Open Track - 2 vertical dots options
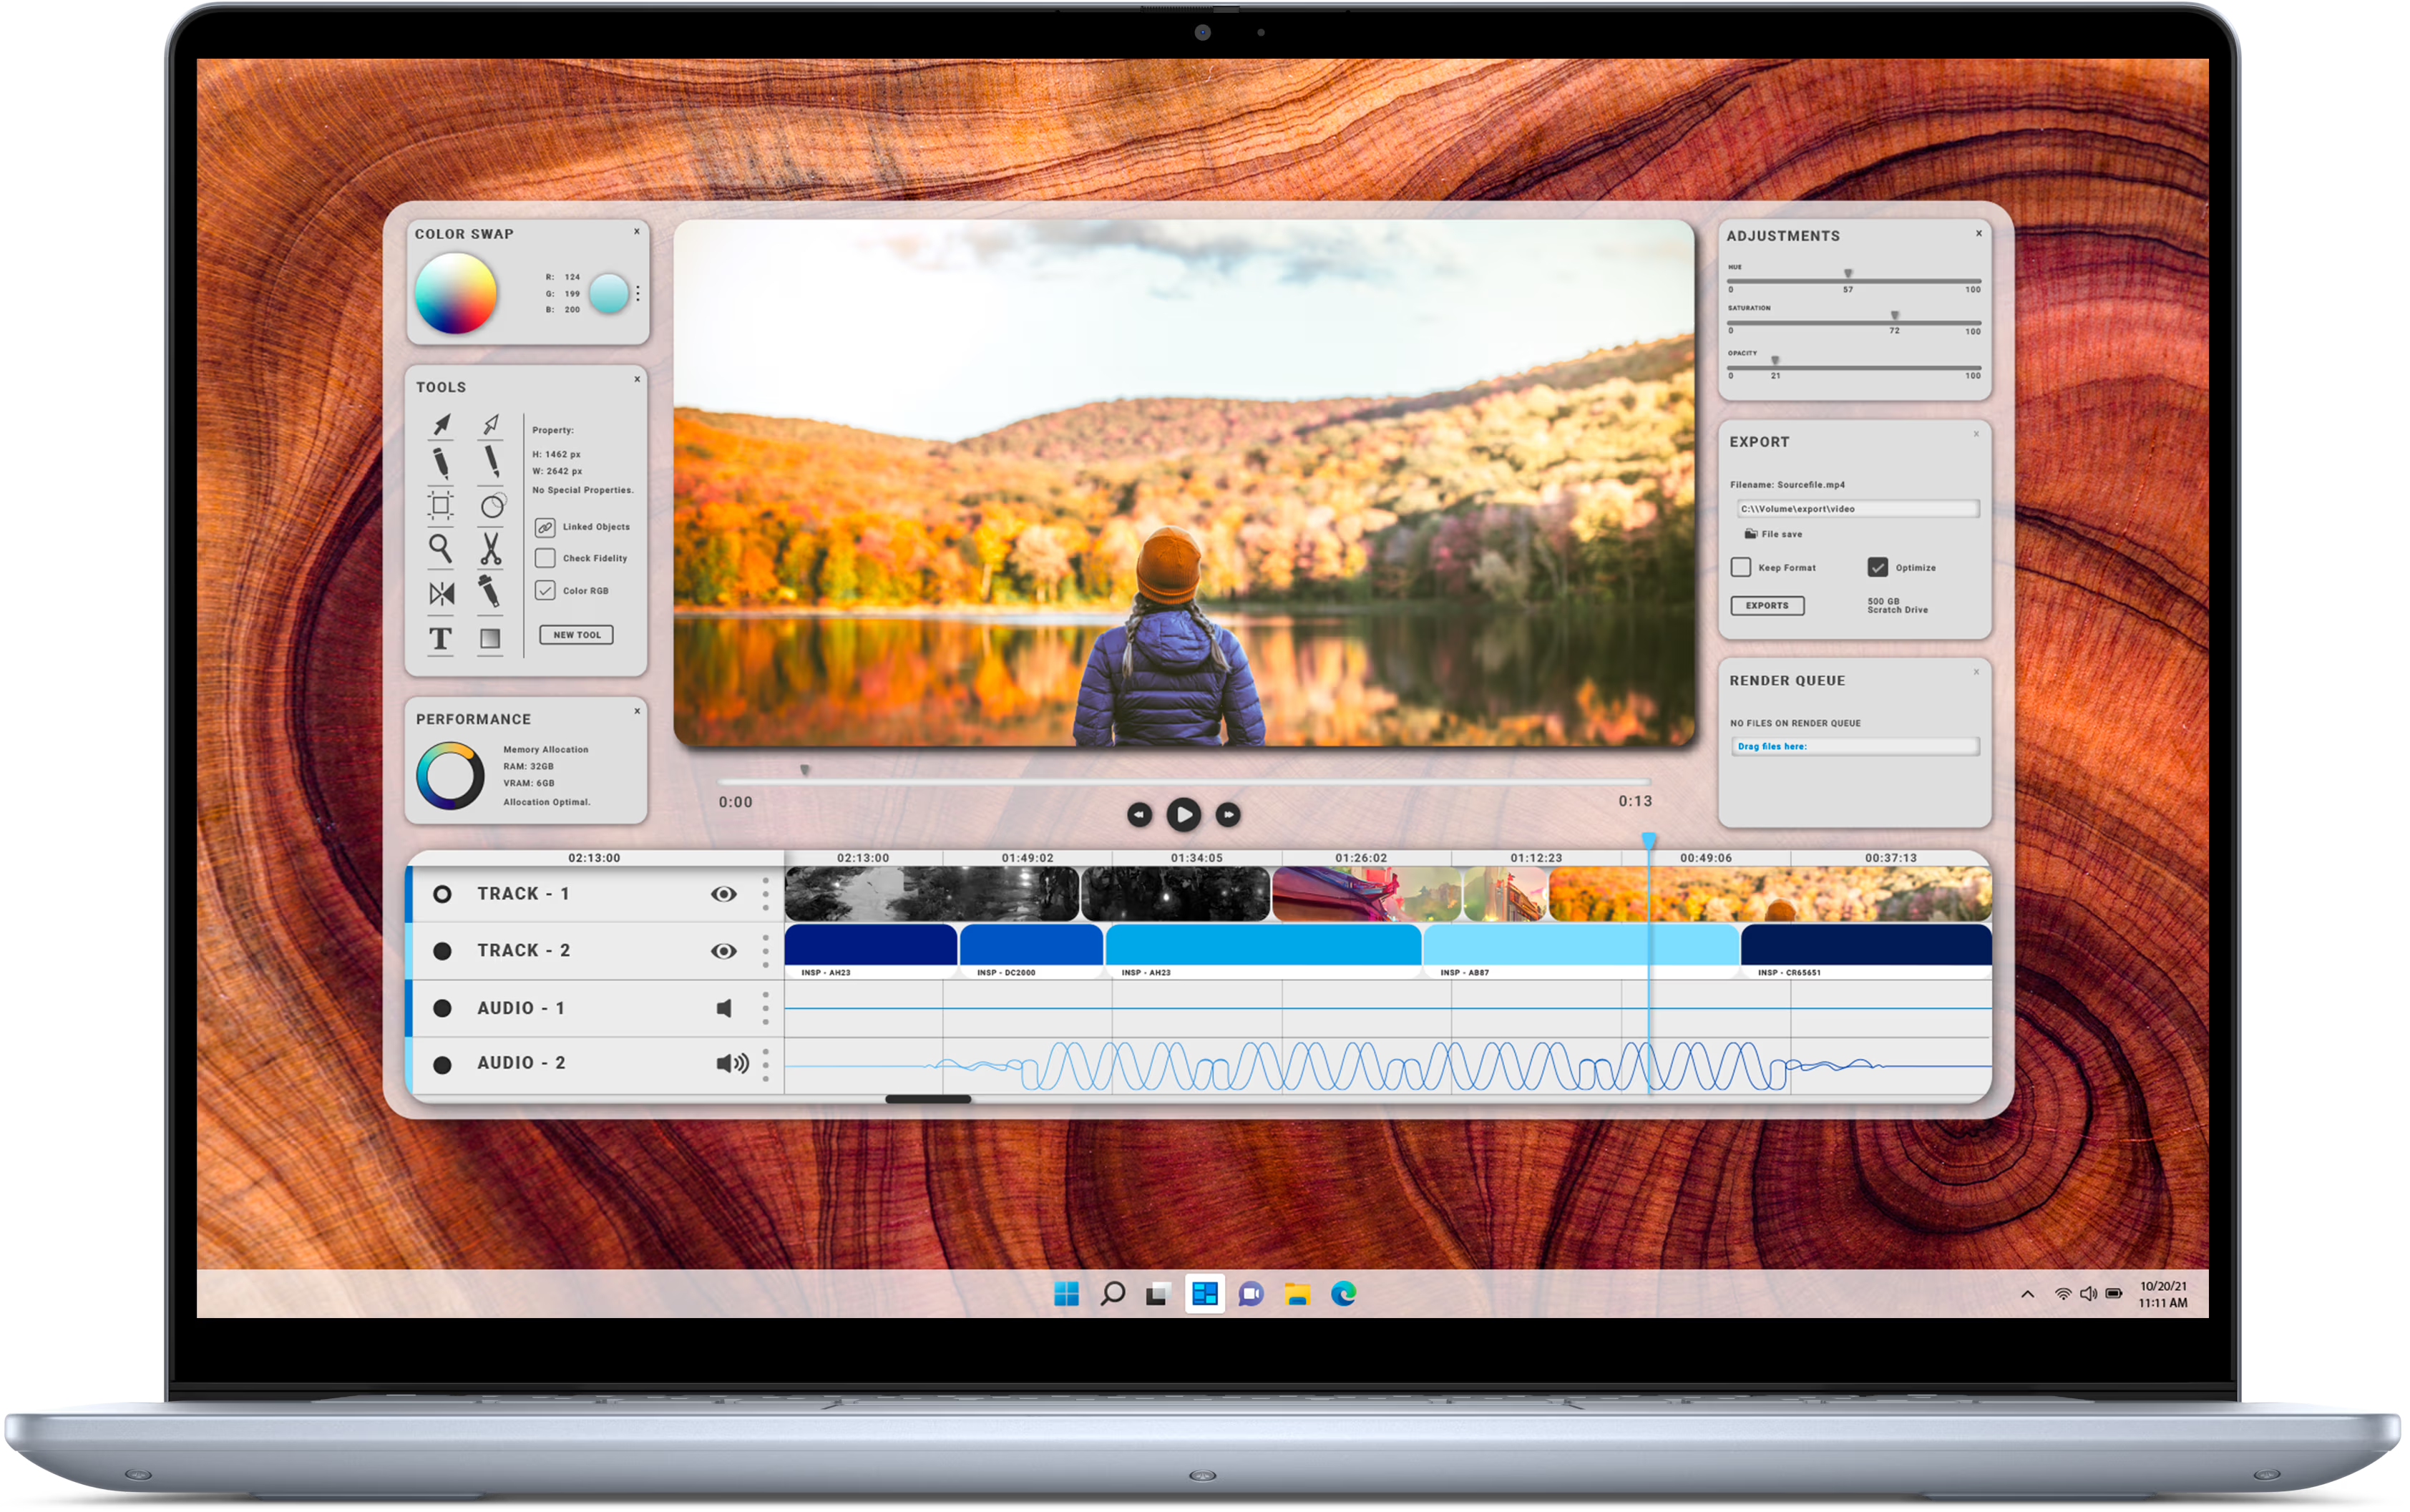Viewport: 2410px width, 1512px height. (766, 951)
